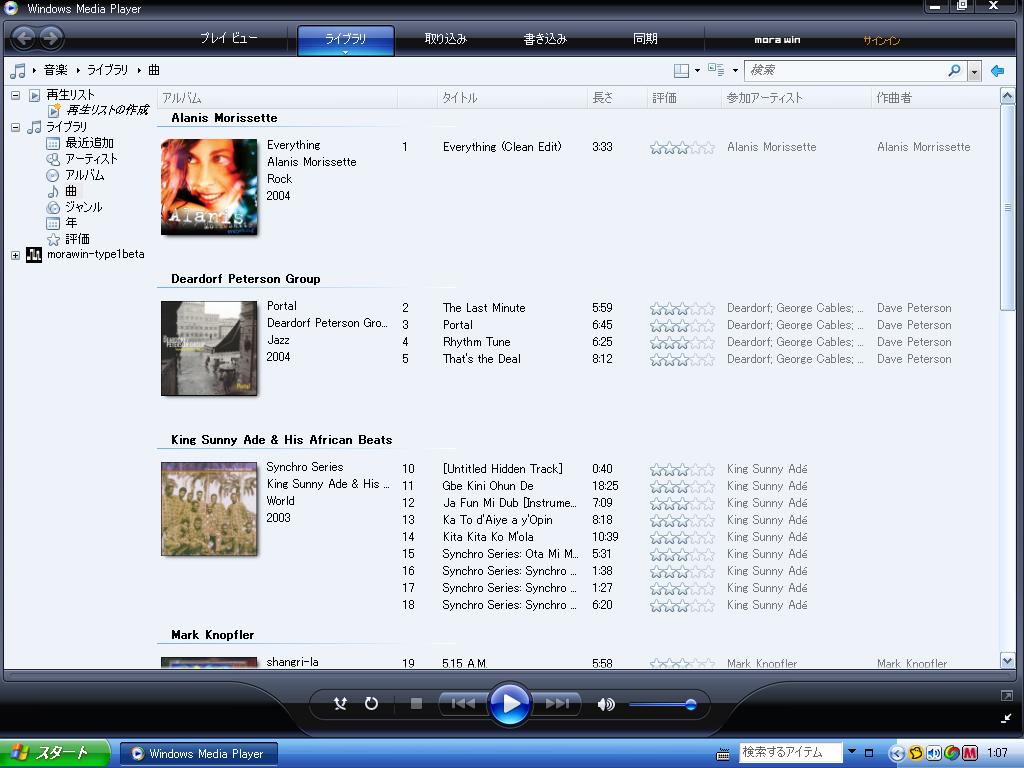1024x768 pixels.
Task: Open the 書き込み tab
Action: coord(545,39)
